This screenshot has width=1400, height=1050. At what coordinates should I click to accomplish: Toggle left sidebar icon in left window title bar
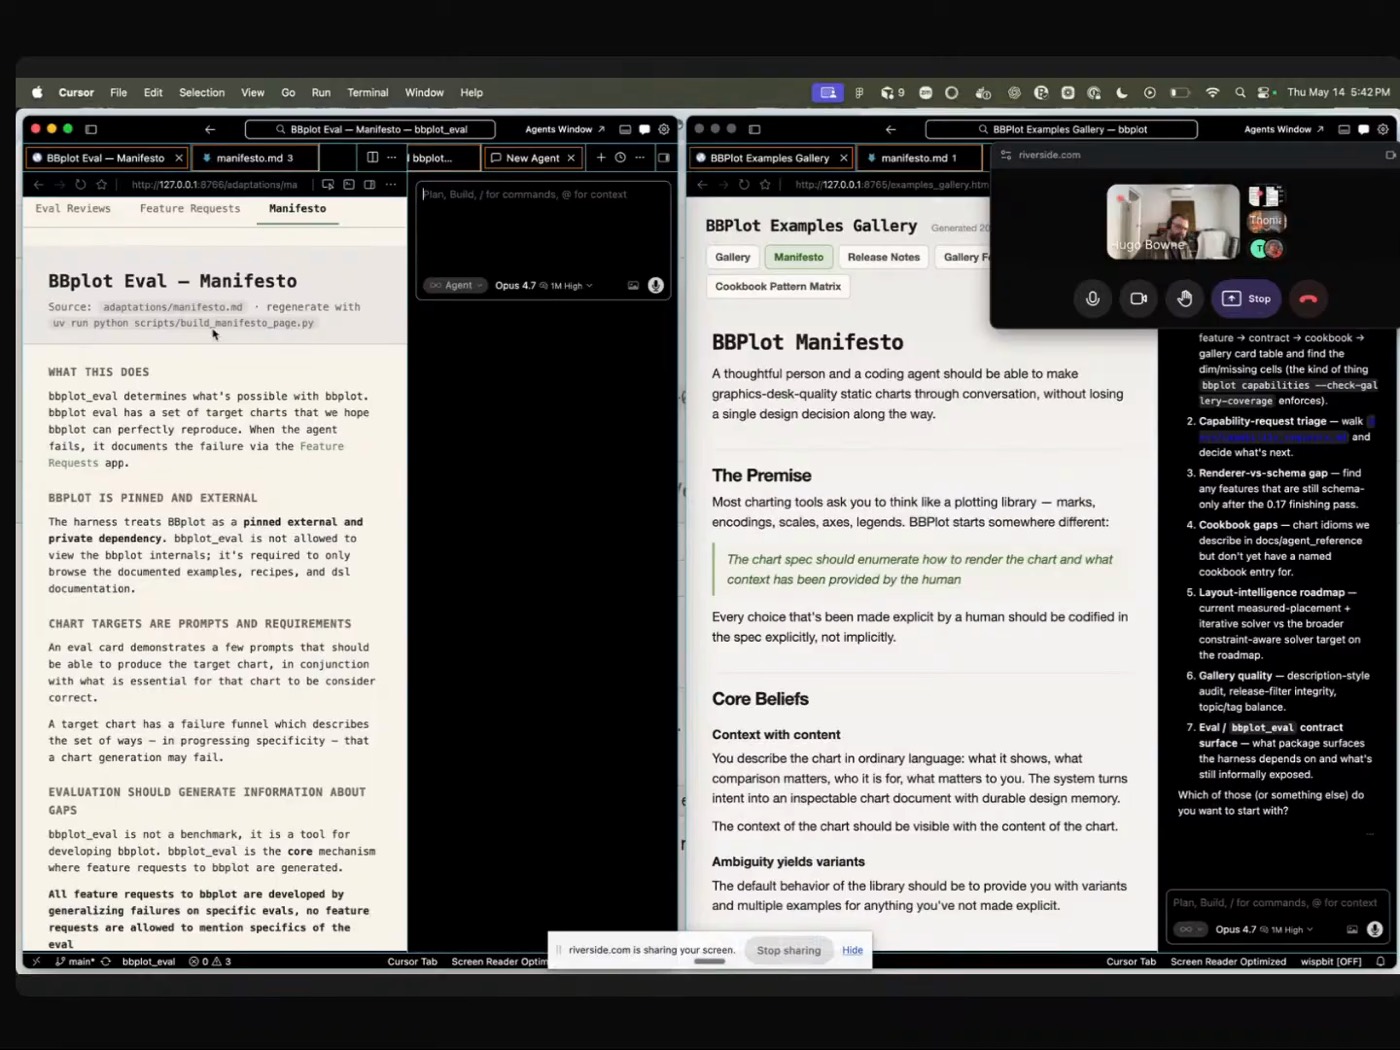pos(91,129)
